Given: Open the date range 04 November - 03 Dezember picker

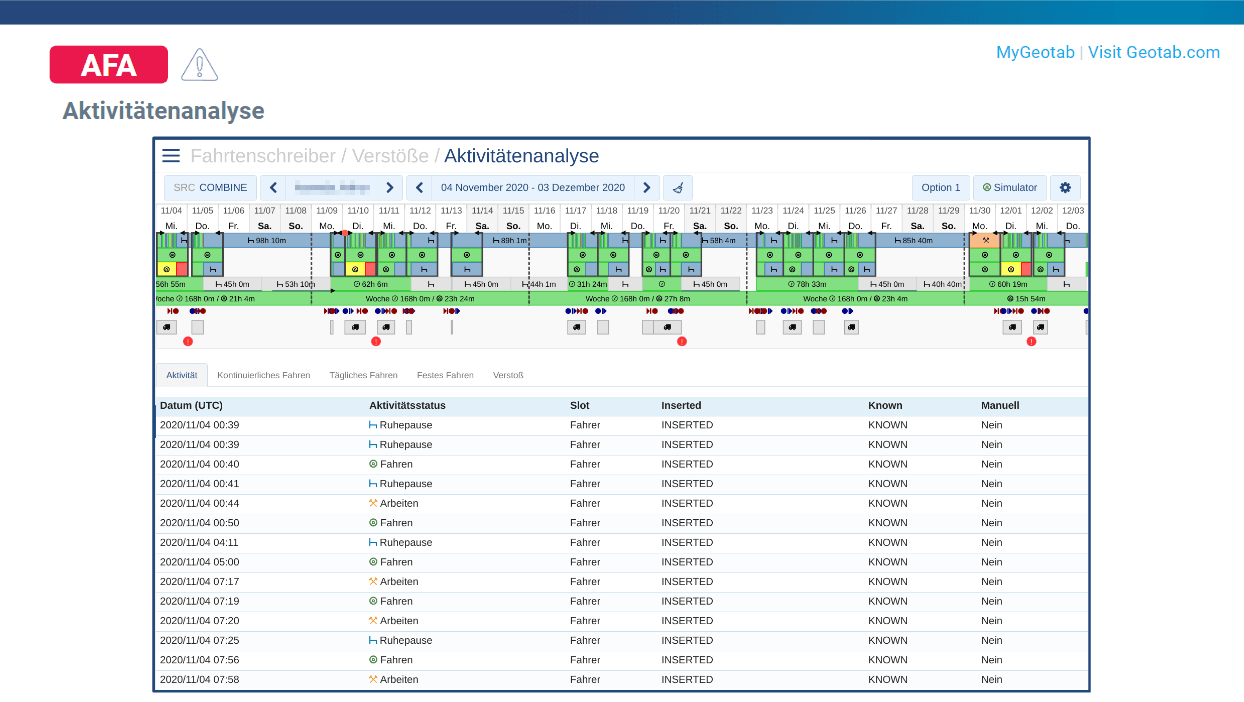Looking at the screenshot, I should 533,188.
